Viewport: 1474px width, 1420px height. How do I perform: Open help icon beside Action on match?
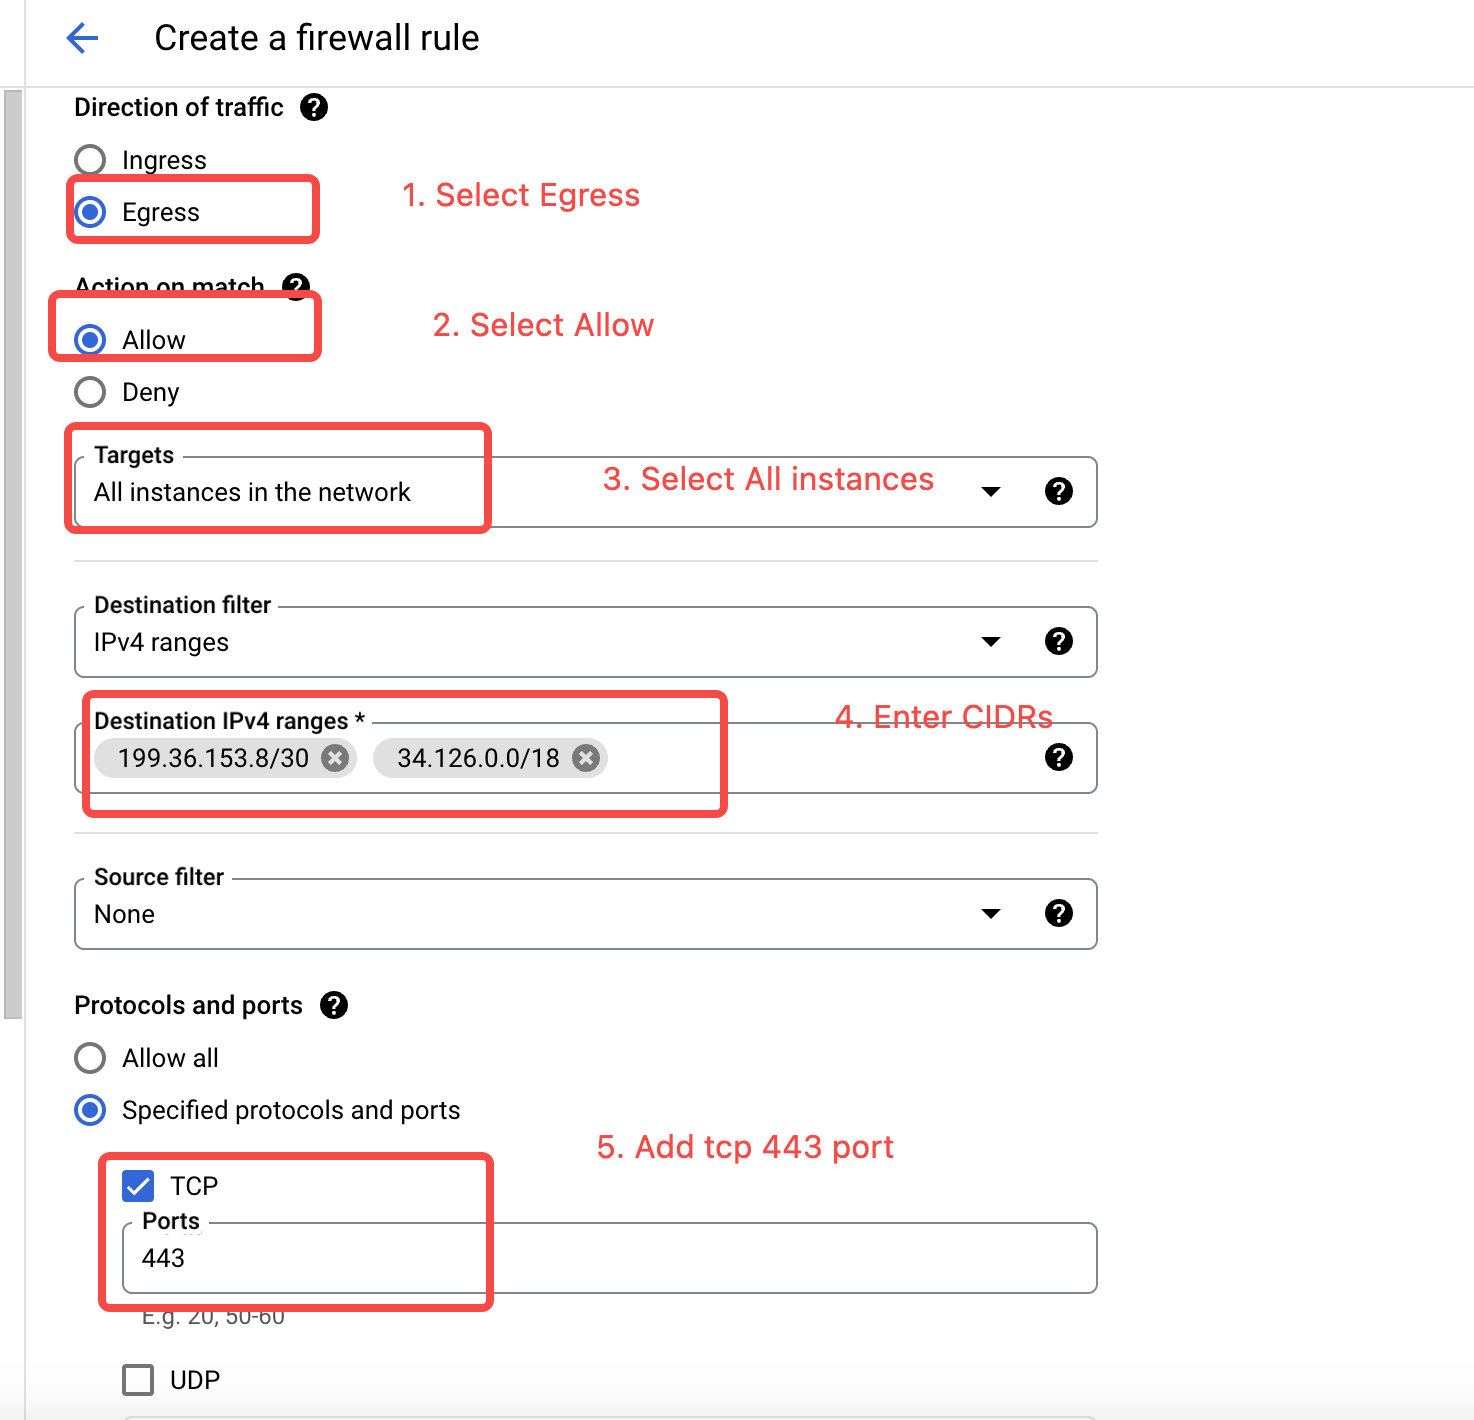point(296,286)
